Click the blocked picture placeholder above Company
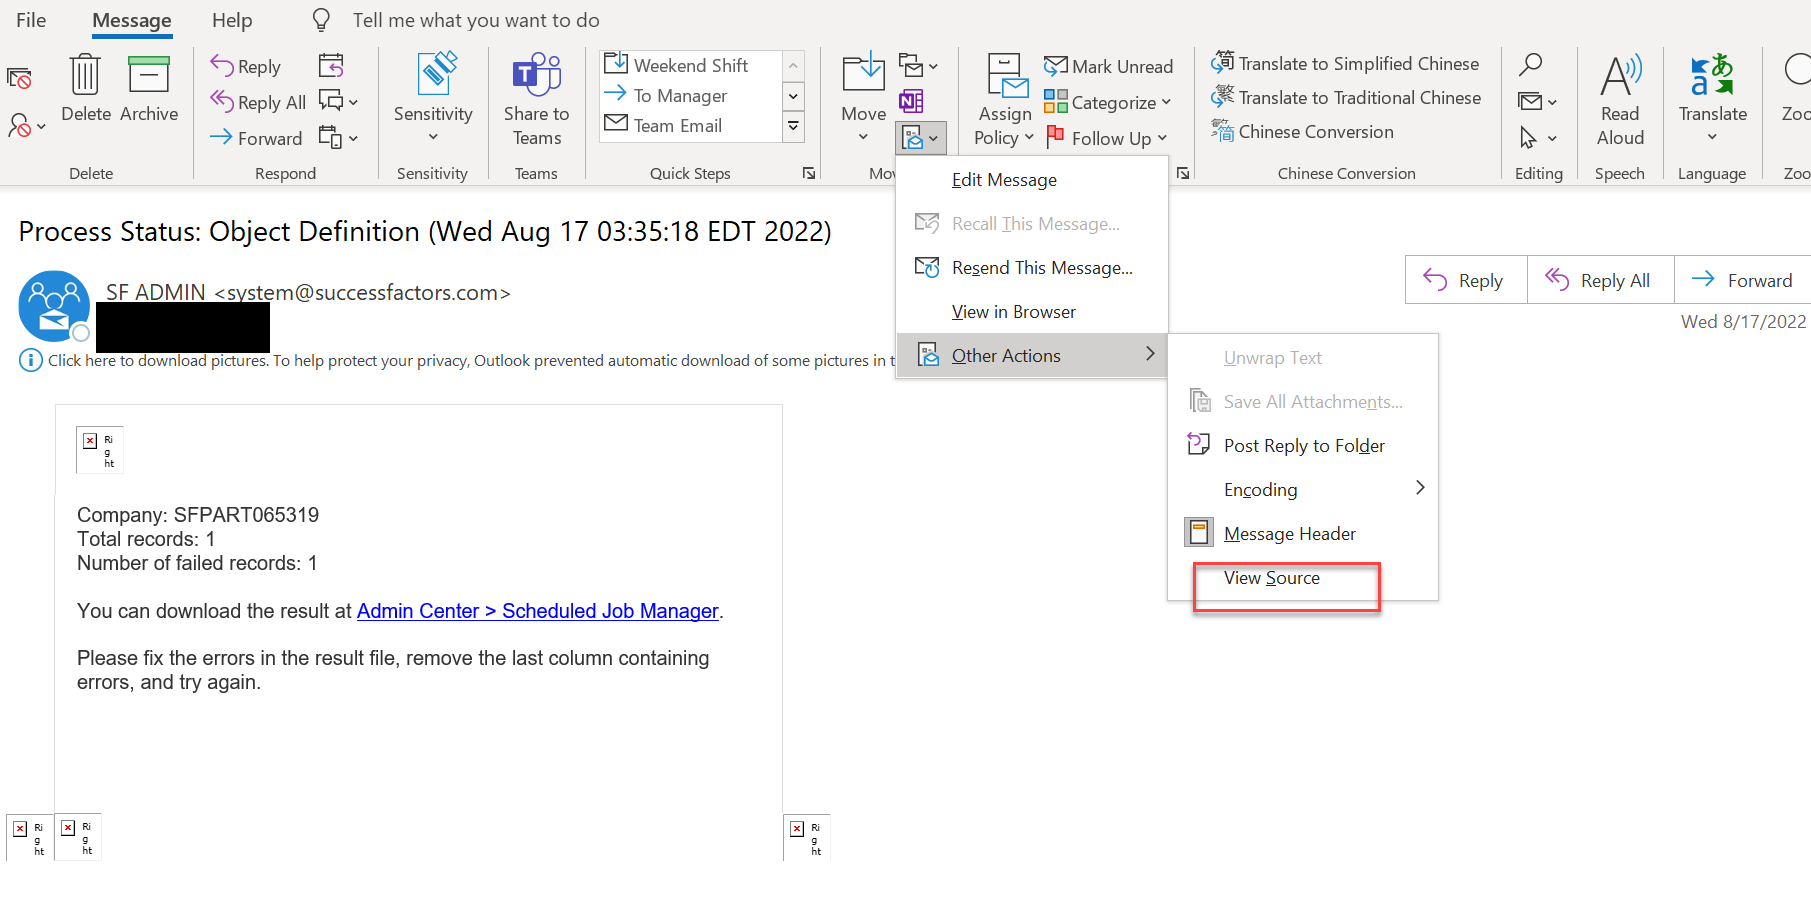Image resolution: width=1811 pixels, height=898 pixels. coord(100,450)
